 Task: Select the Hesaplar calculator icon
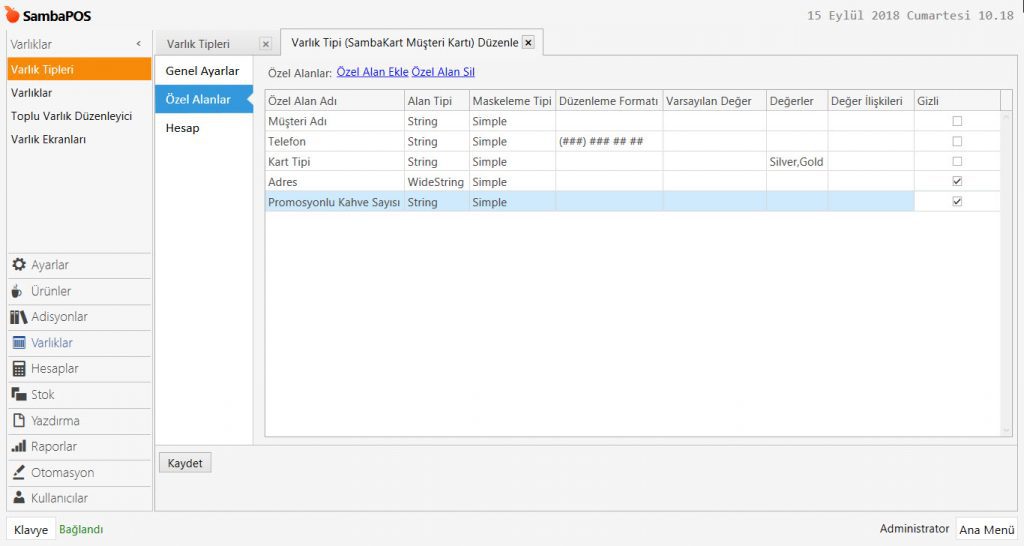[x=19, y=369]
